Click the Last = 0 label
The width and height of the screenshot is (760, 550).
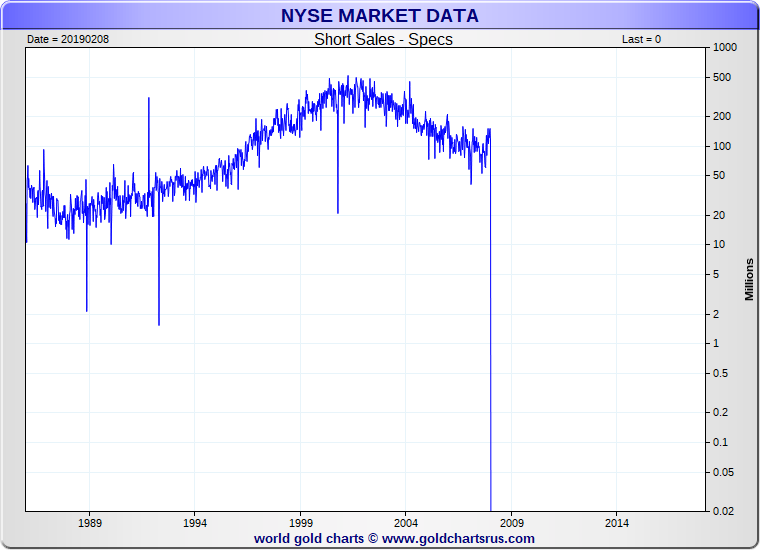[x=641, y=39]
